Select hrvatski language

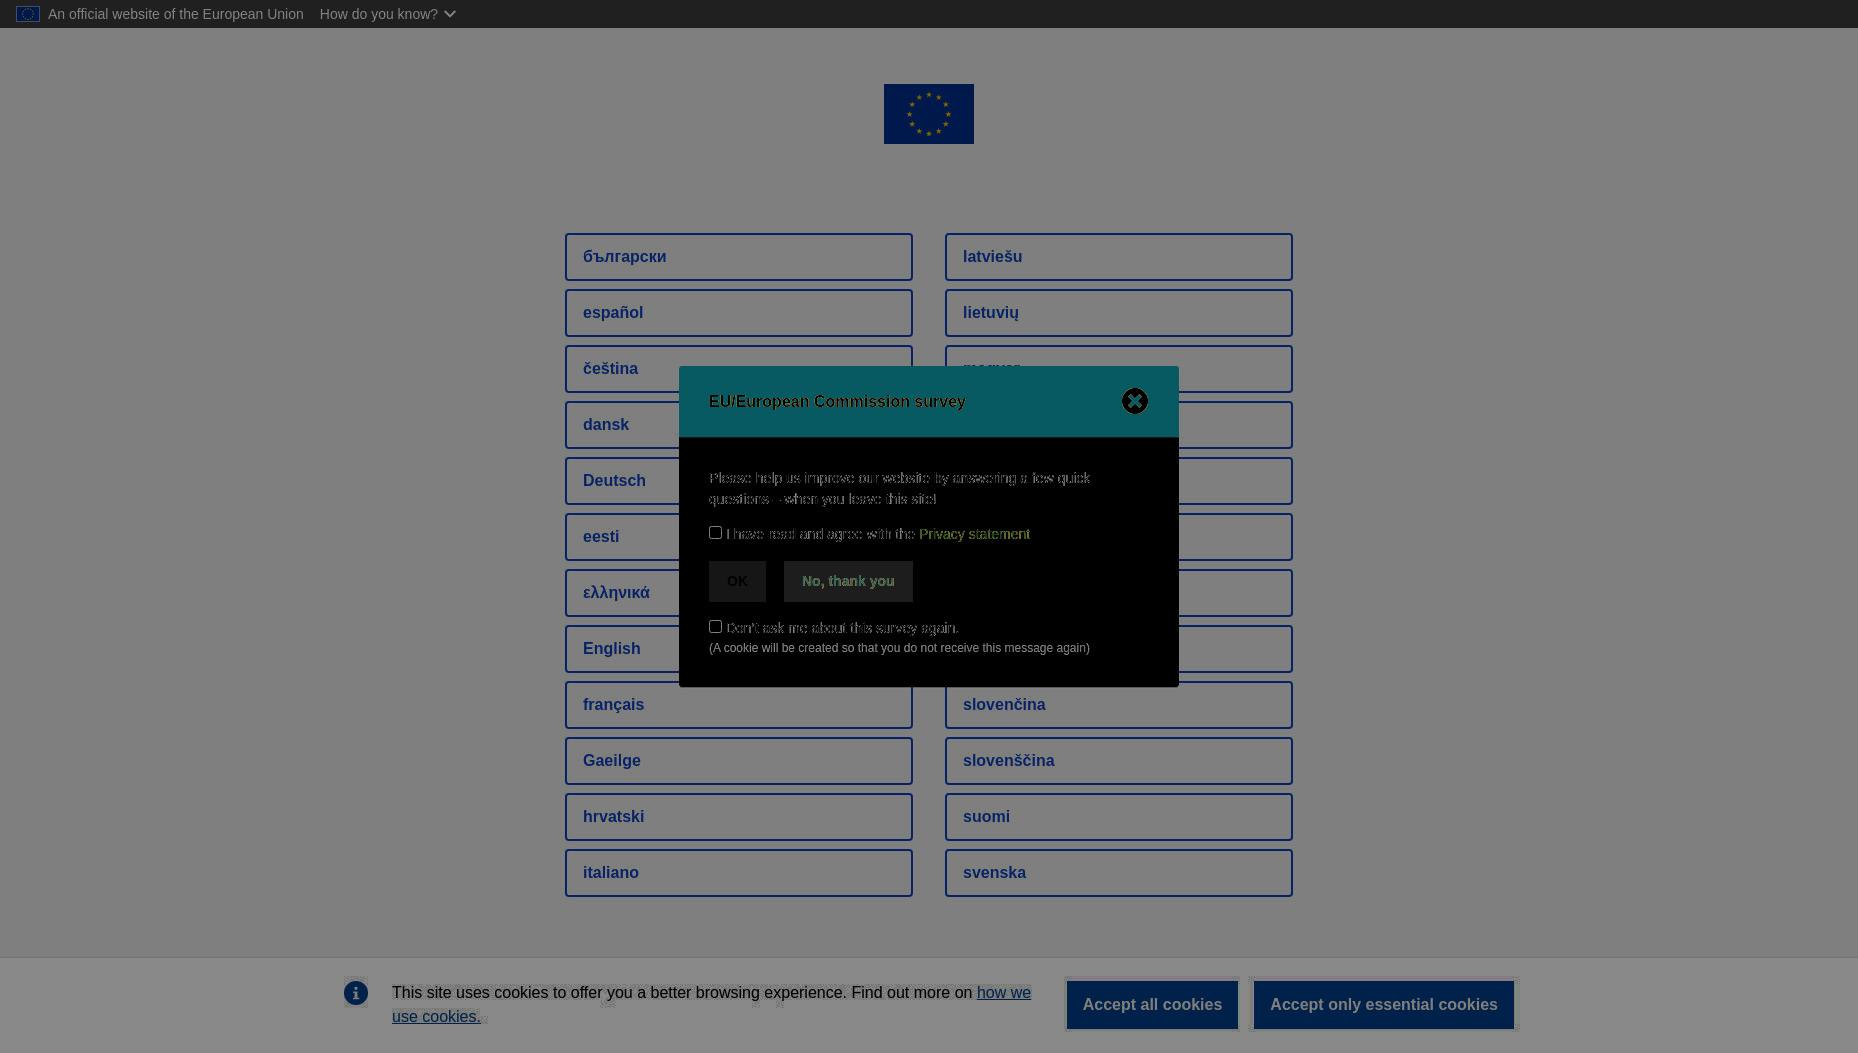click(739, 817)
